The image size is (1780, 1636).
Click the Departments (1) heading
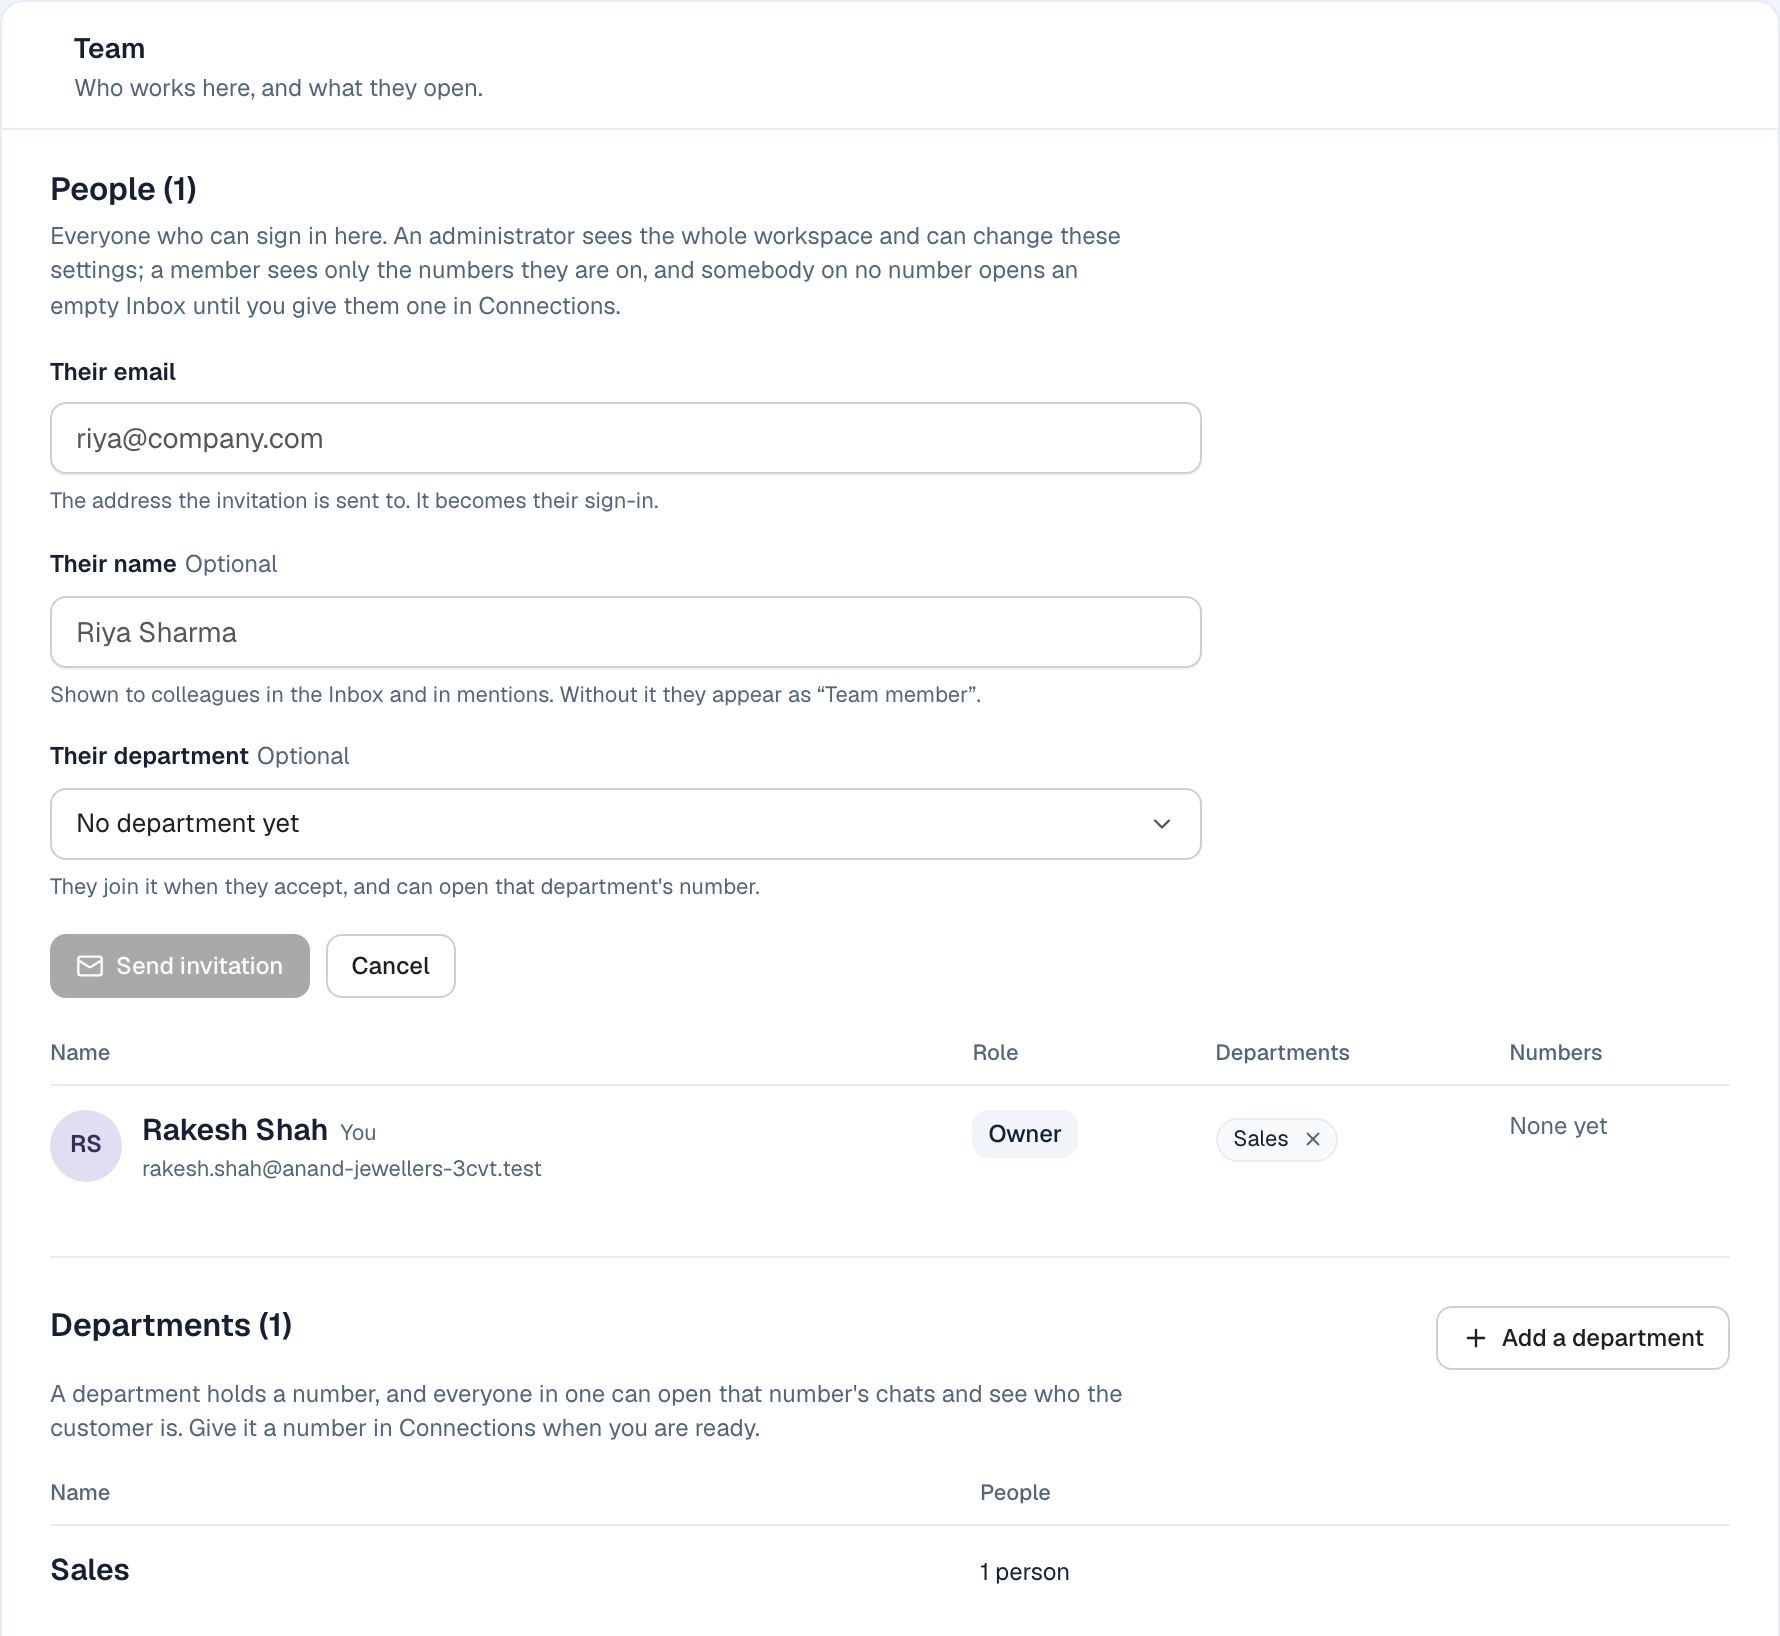tap(171, 1325)
